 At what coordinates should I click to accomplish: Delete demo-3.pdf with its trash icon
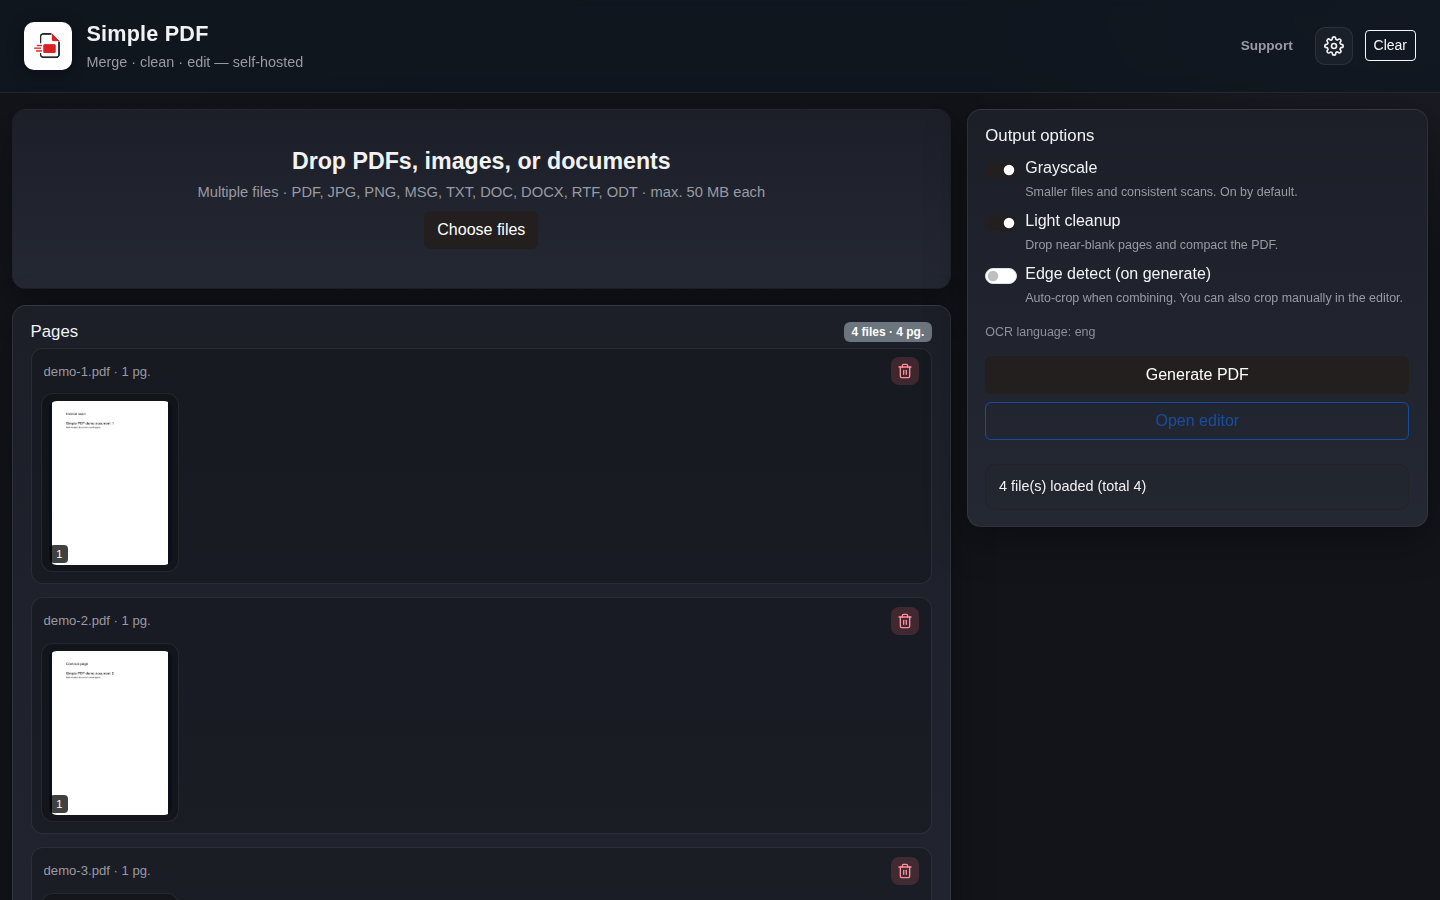904,871
